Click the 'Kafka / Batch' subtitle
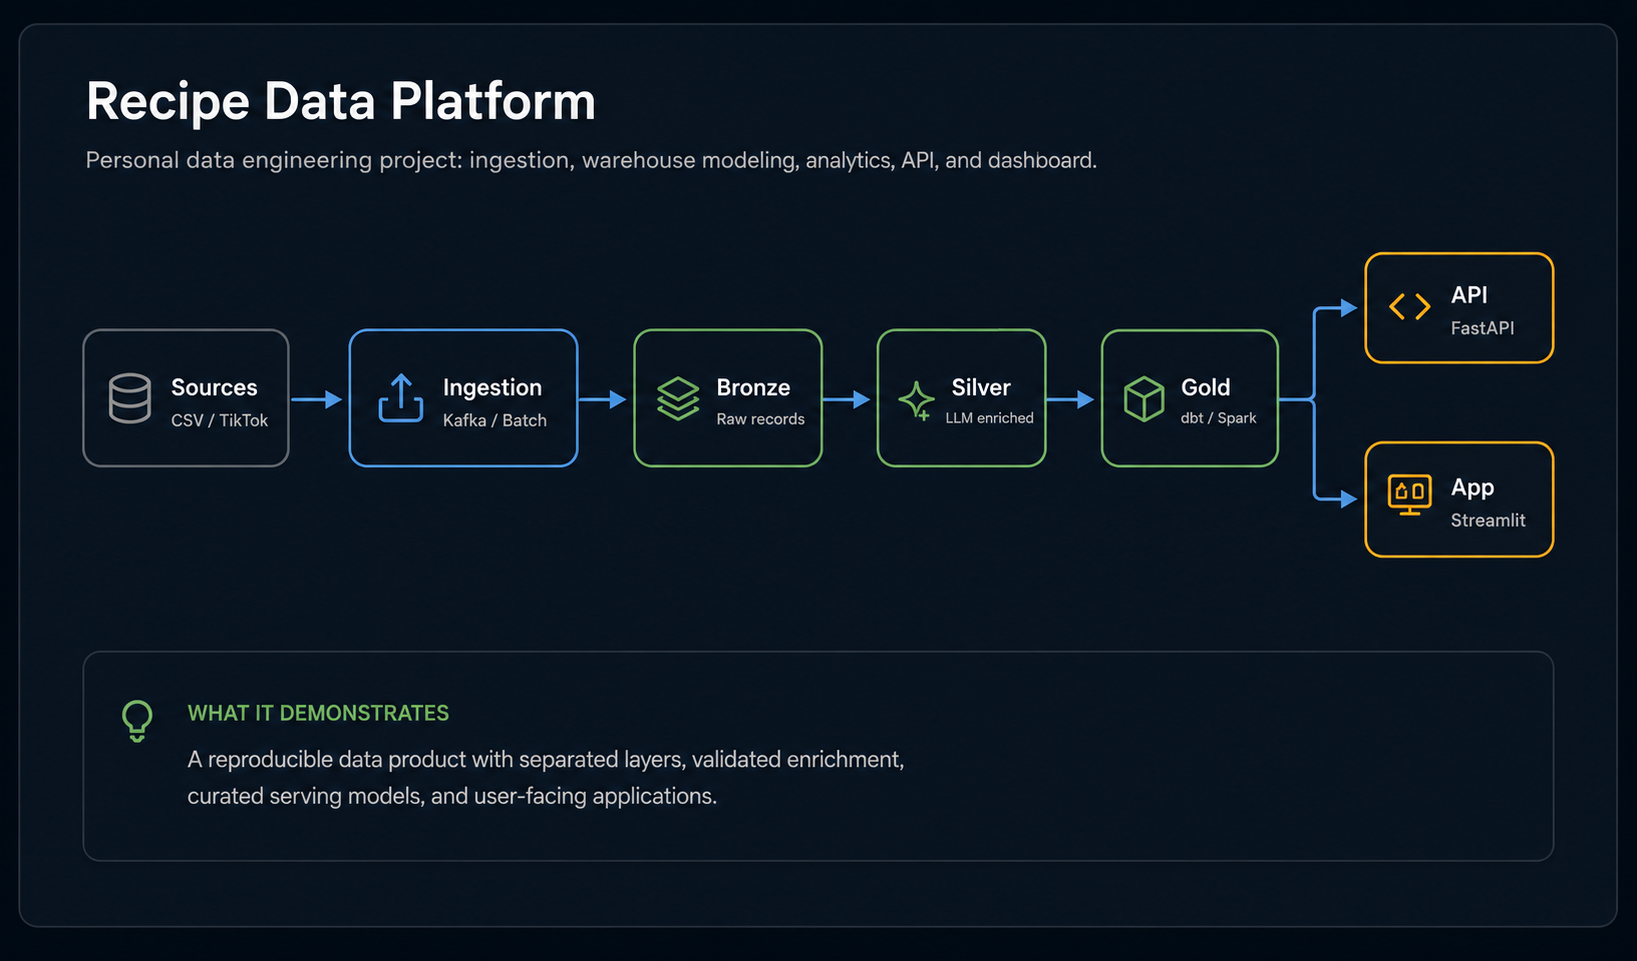Viewport: 1637px width, 961px height. 494,421
